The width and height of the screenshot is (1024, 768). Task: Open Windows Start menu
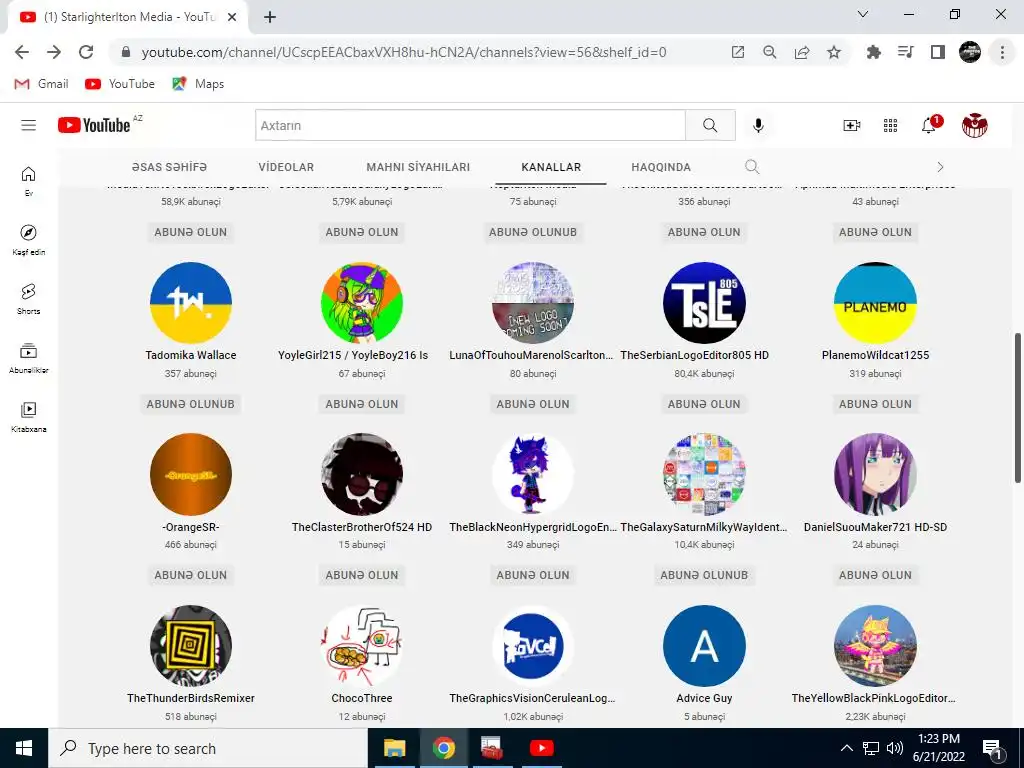pos(24,748)
